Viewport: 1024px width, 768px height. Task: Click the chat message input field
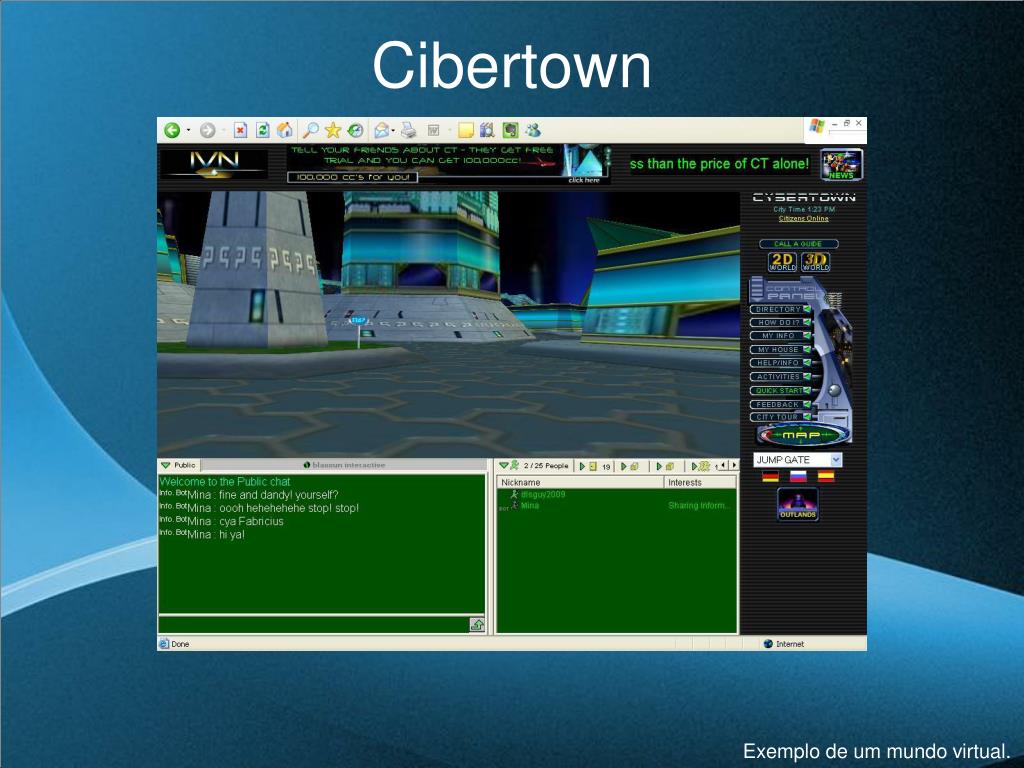314,625
